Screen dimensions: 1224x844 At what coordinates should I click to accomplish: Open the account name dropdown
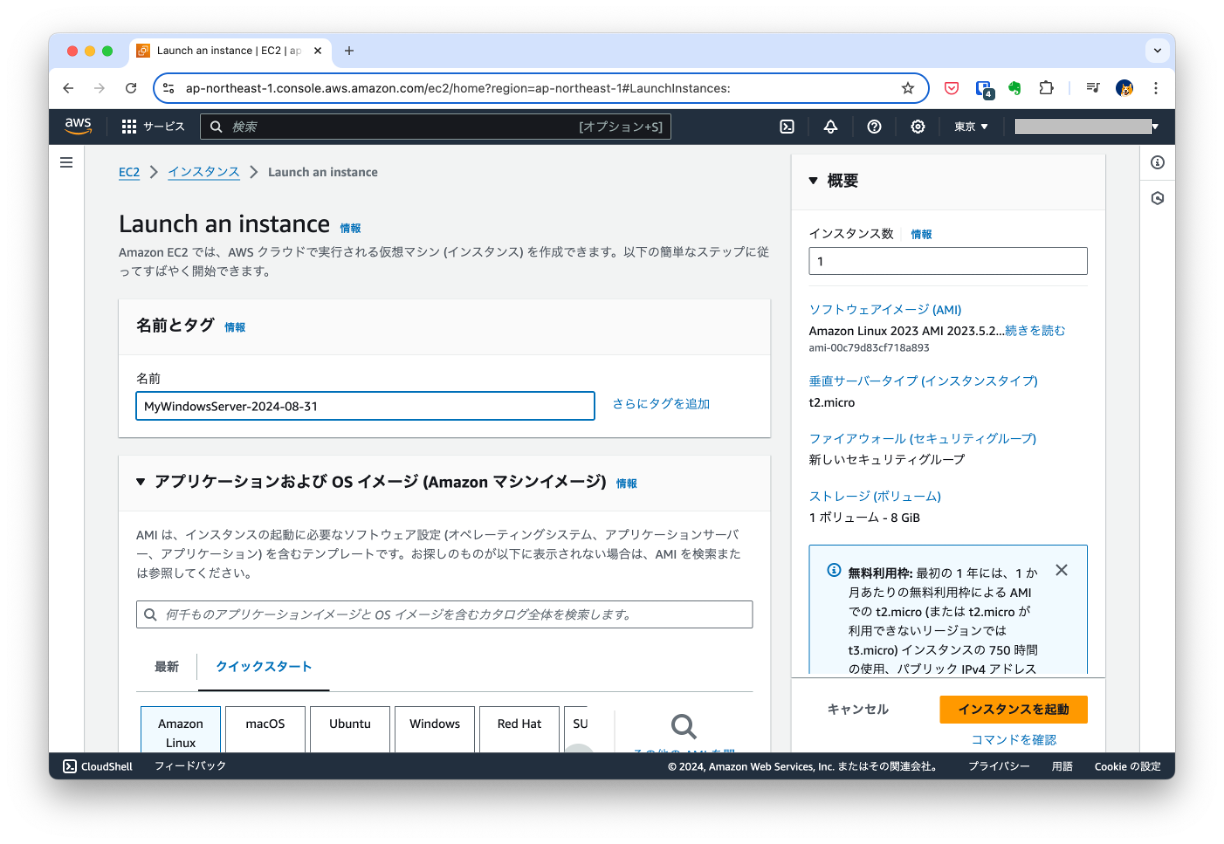(1087, 127)
